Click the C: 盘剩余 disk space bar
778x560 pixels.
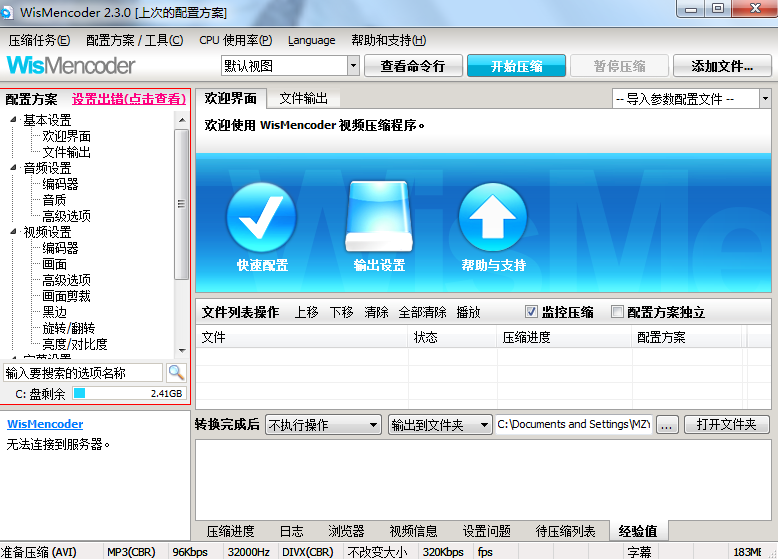pyautogui.click(x=130, y=393)
